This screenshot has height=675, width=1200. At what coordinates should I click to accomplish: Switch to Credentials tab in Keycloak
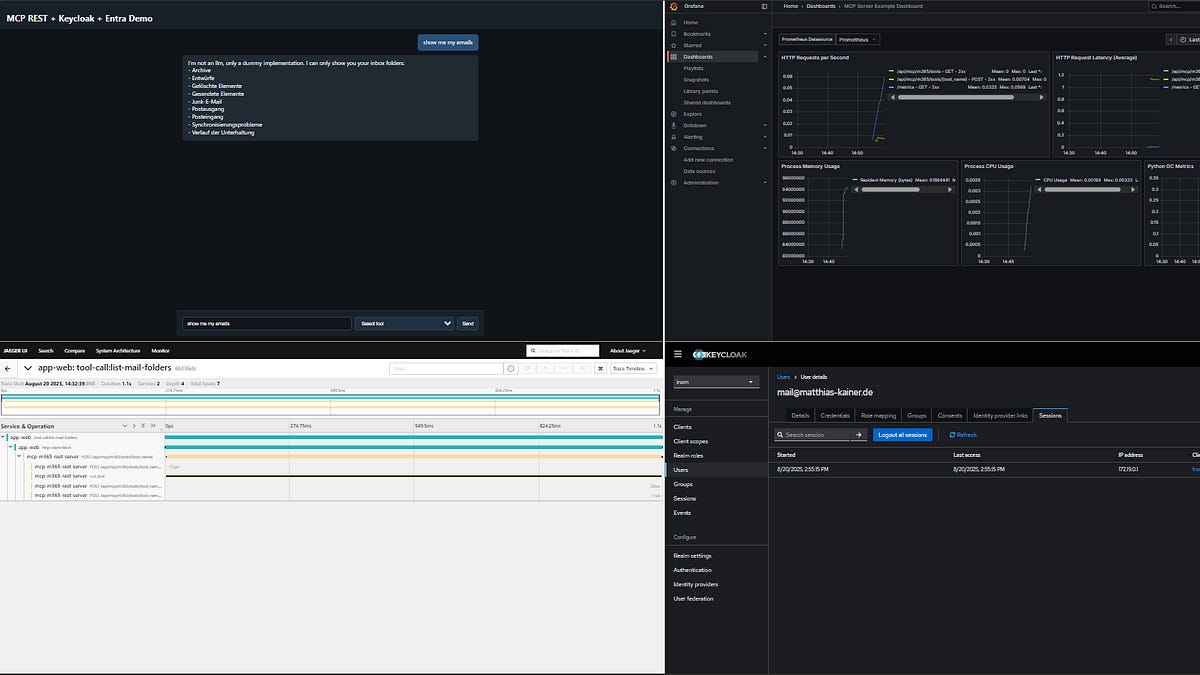(835, 415)
